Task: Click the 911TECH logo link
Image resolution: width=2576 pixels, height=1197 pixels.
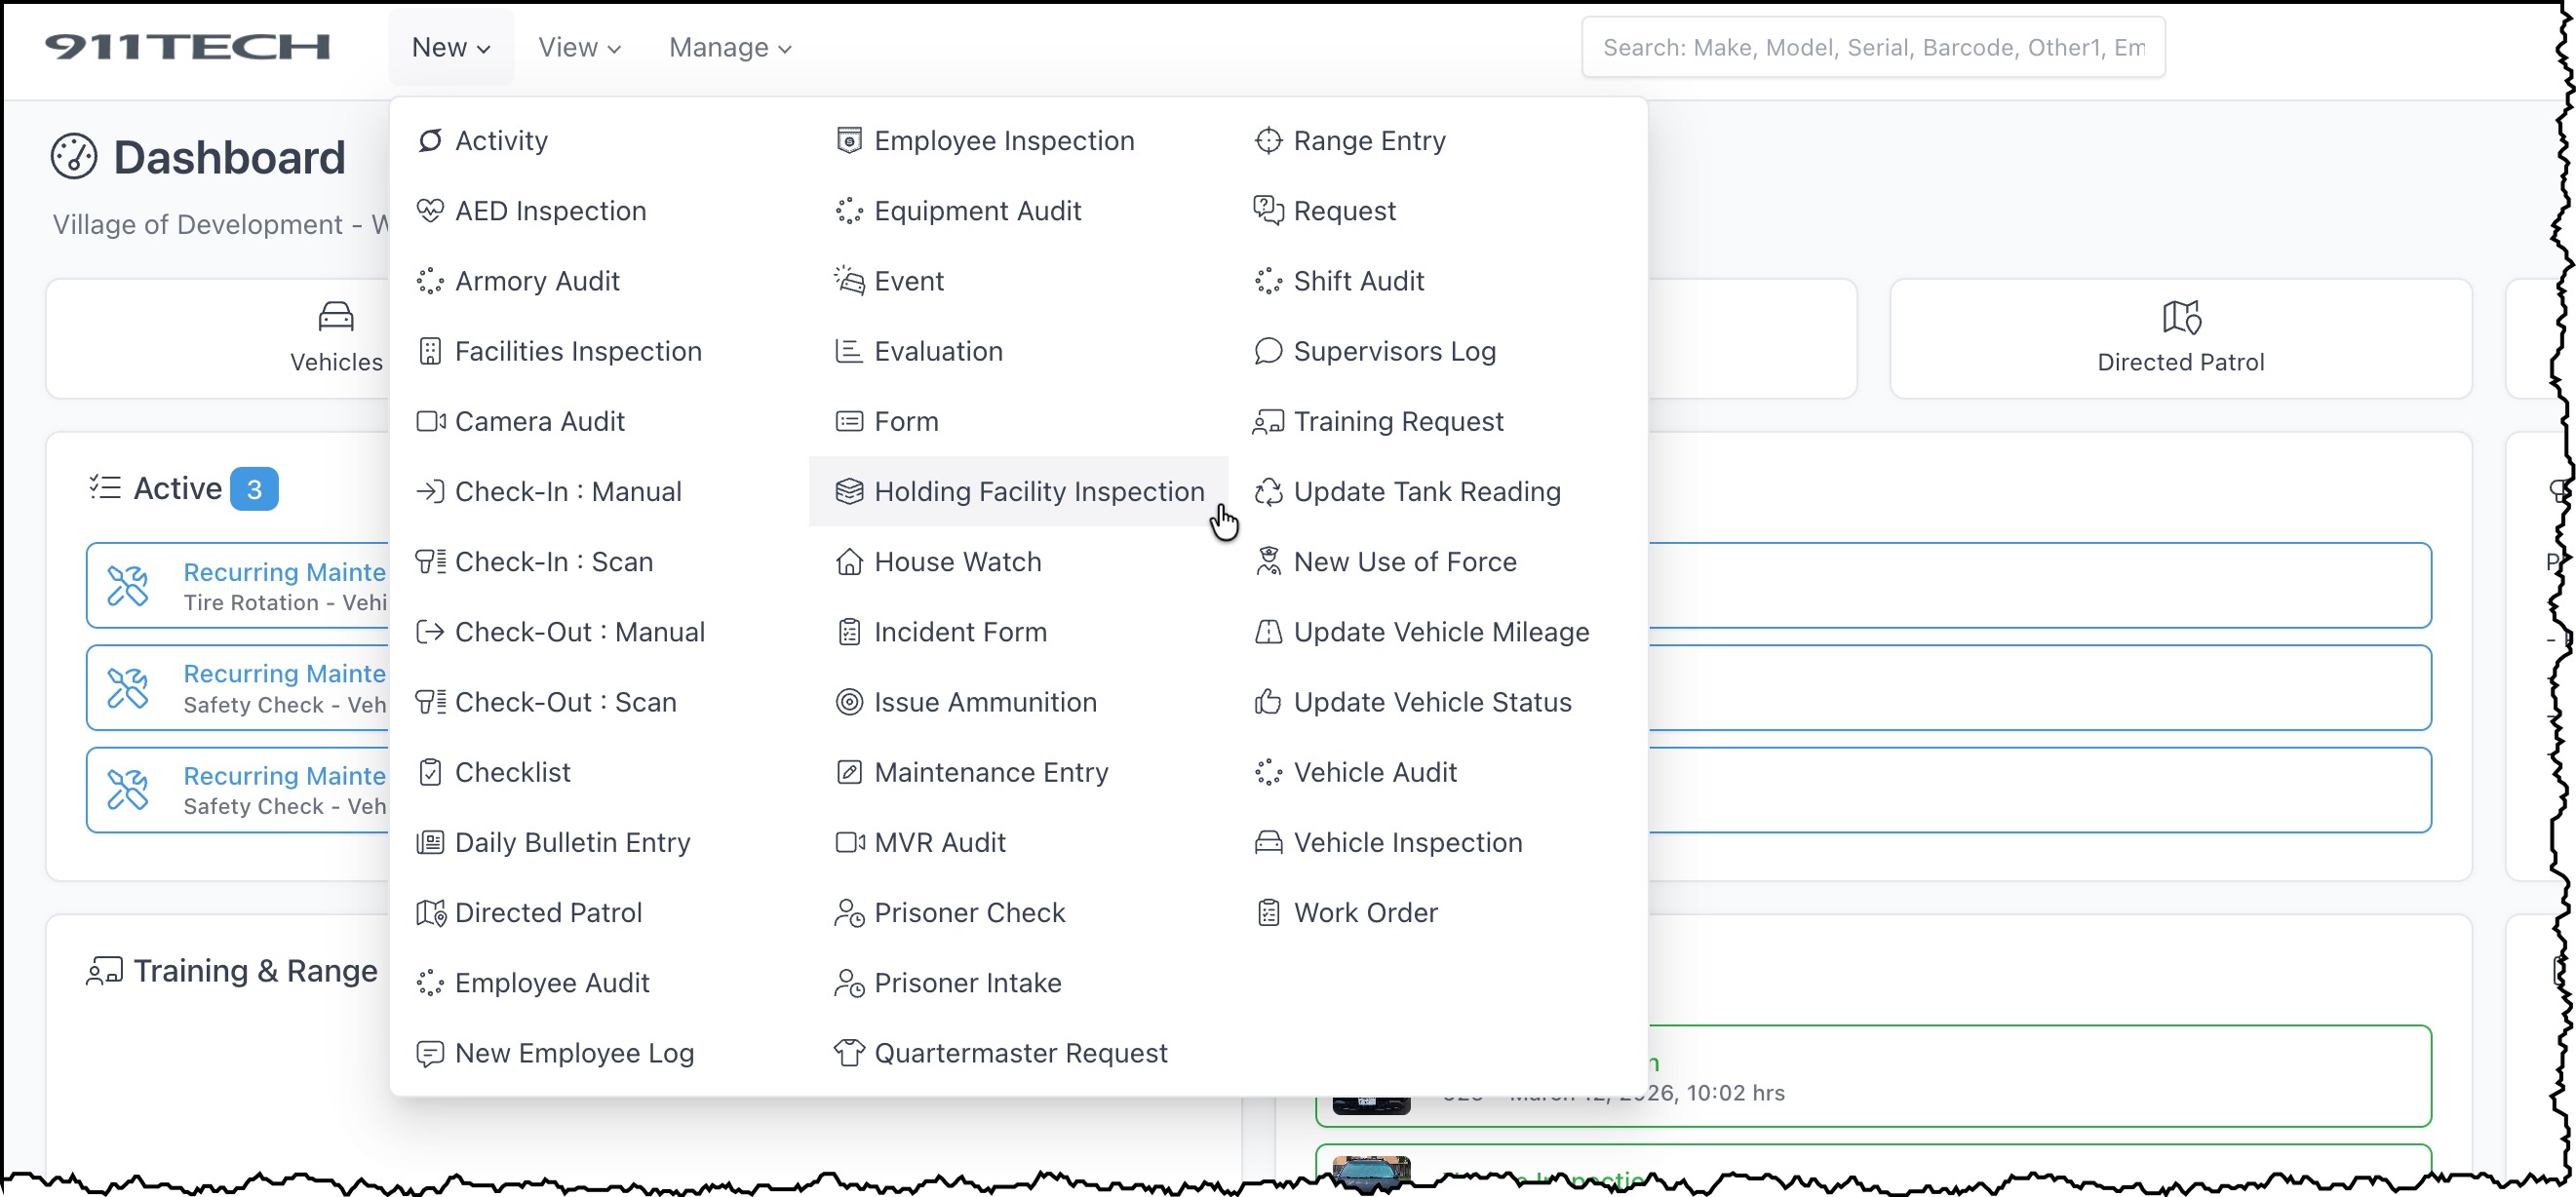Action: (x=187, y=47)
